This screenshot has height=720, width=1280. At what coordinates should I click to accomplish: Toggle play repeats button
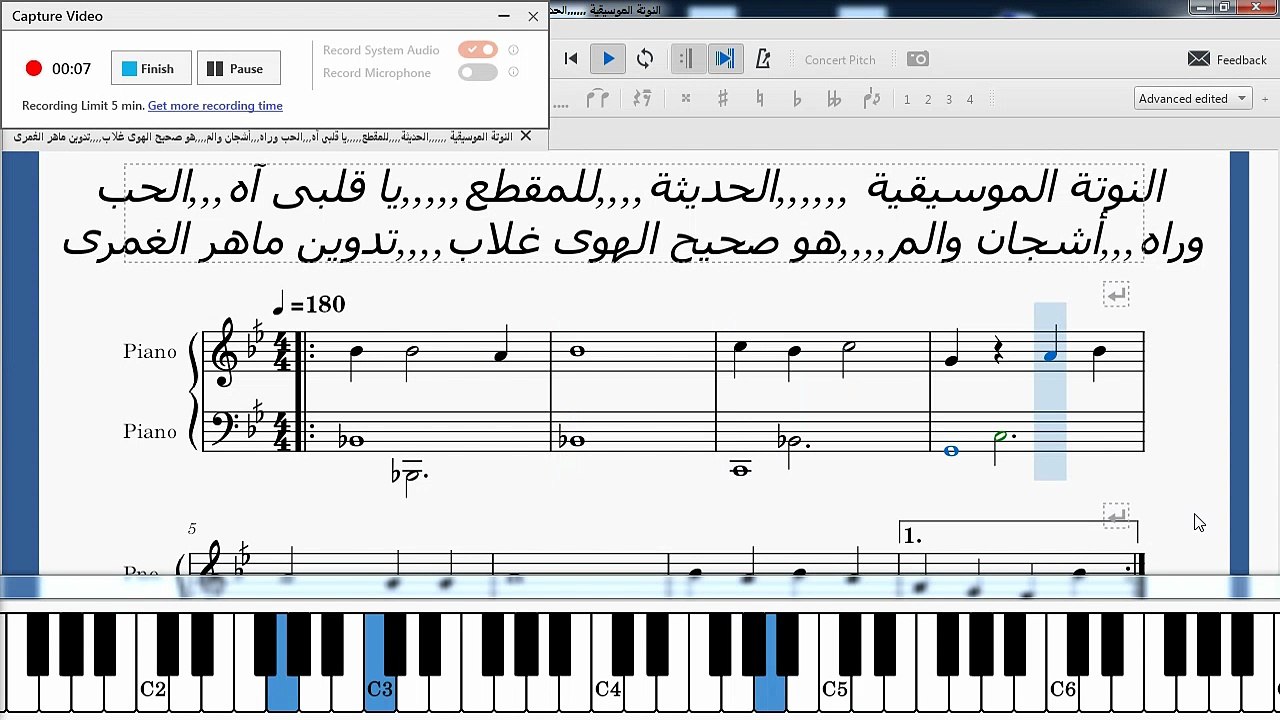click(x=686, y=59)
